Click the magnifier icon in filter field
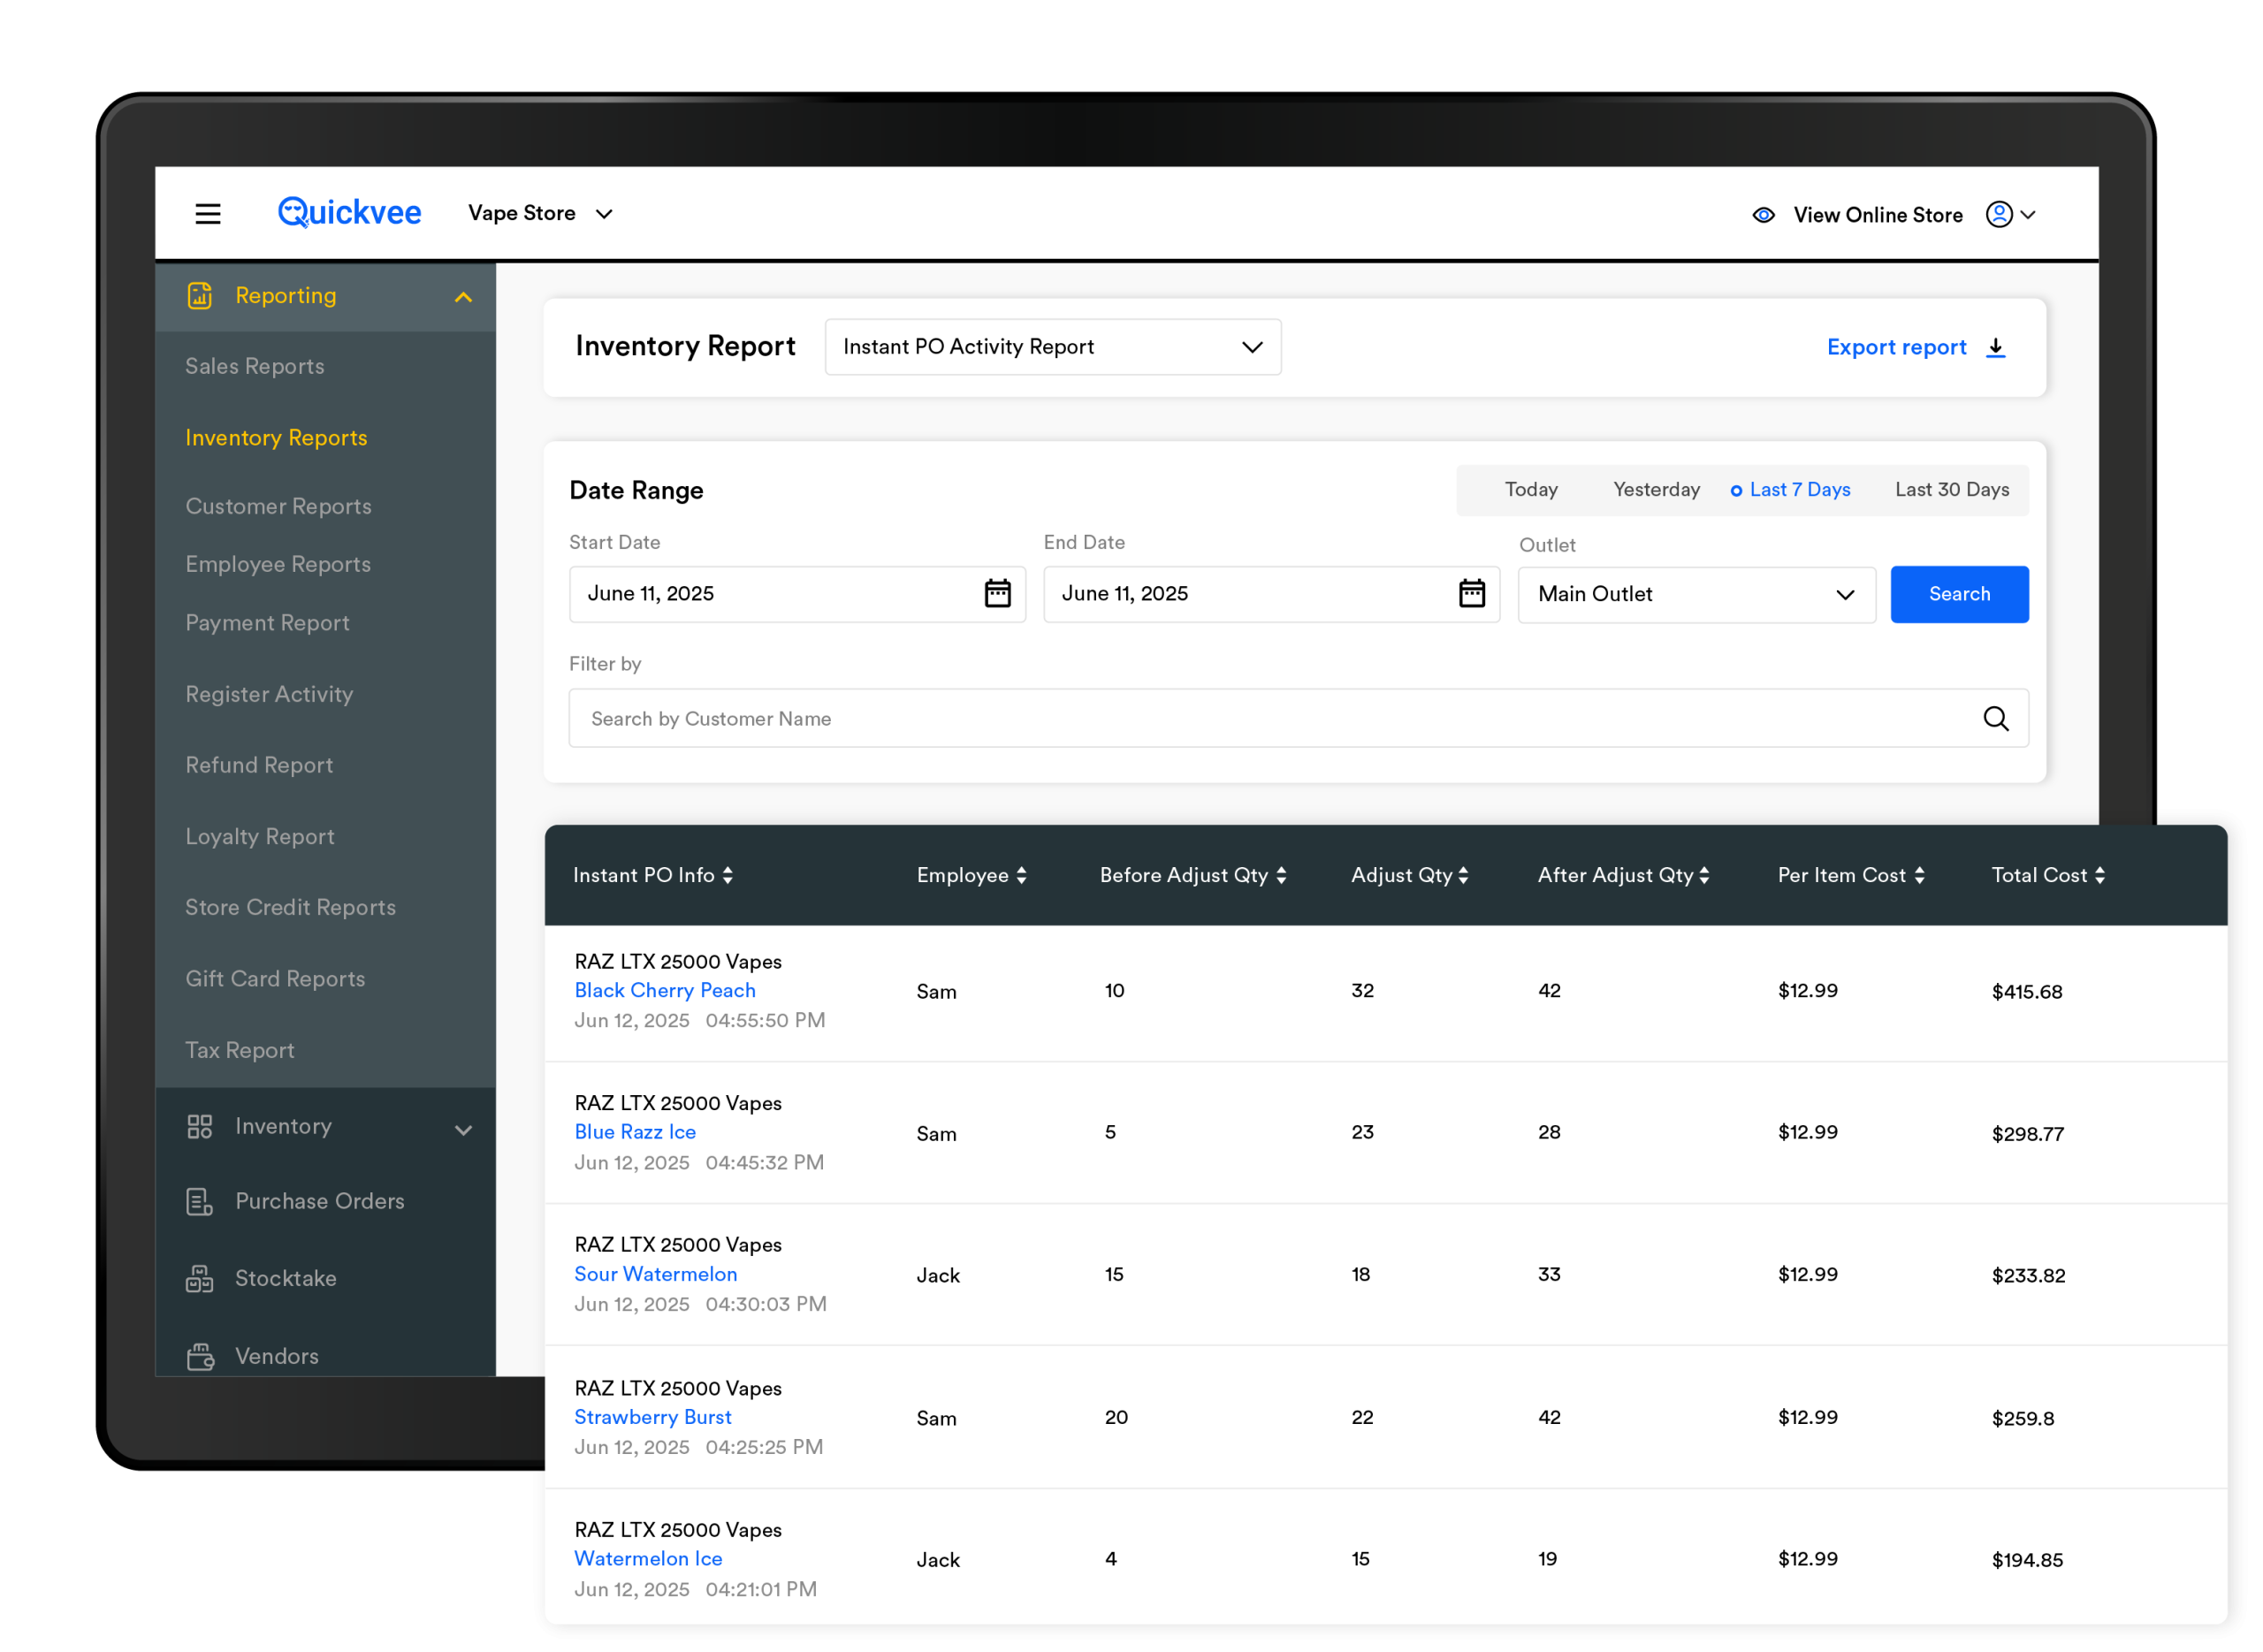 pos(1995,719)
